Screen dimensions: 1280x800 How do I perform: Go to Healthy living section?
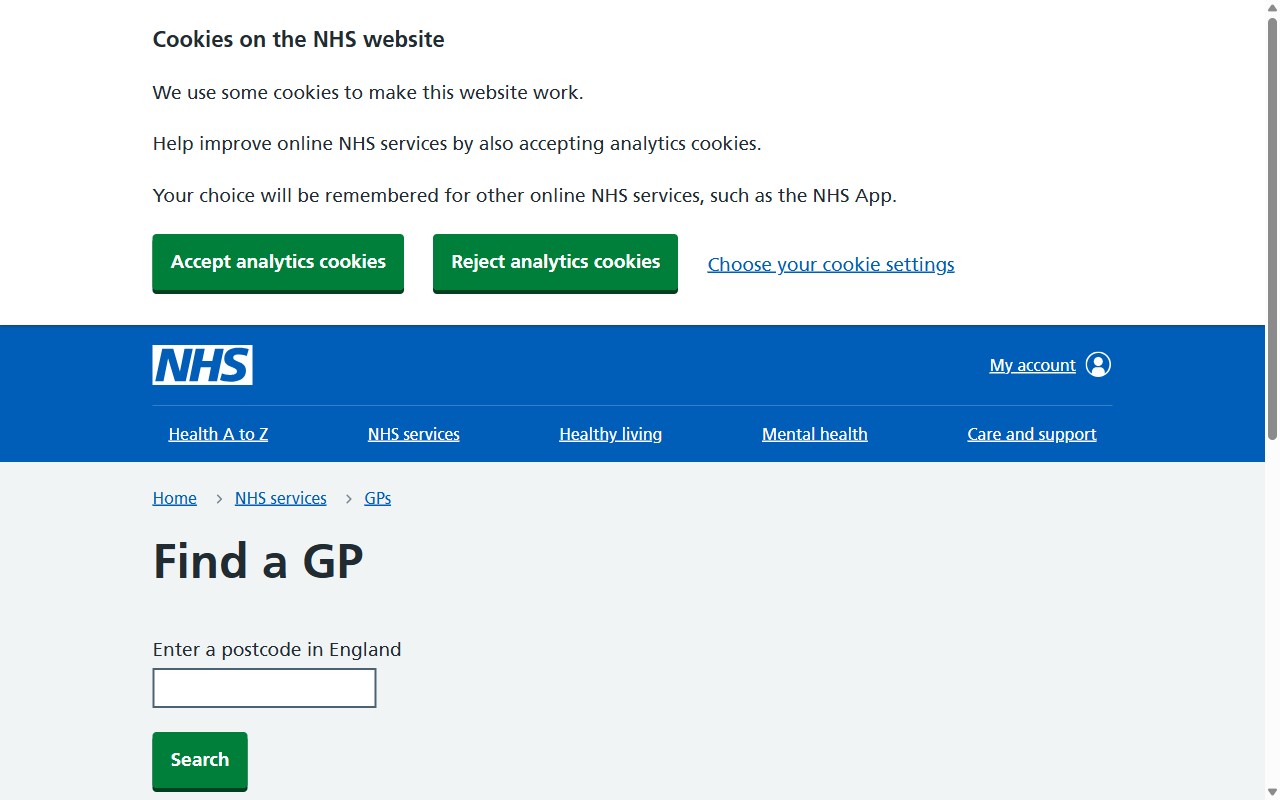click(610, 434)
